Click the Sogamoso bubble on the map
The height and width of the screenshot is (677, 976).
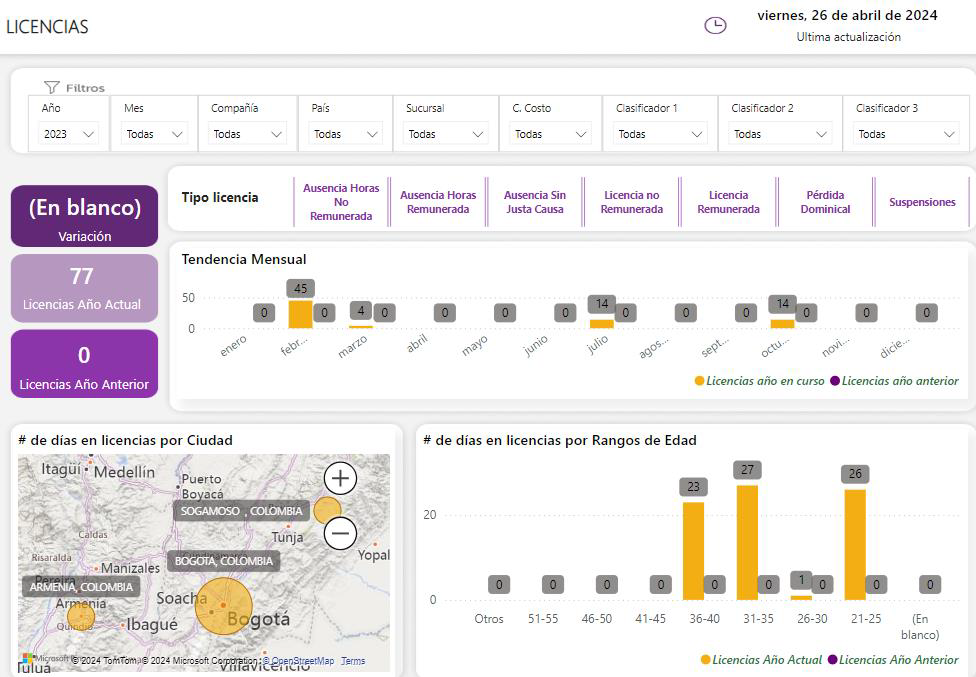pyautogui.click(x=327, y=510)
